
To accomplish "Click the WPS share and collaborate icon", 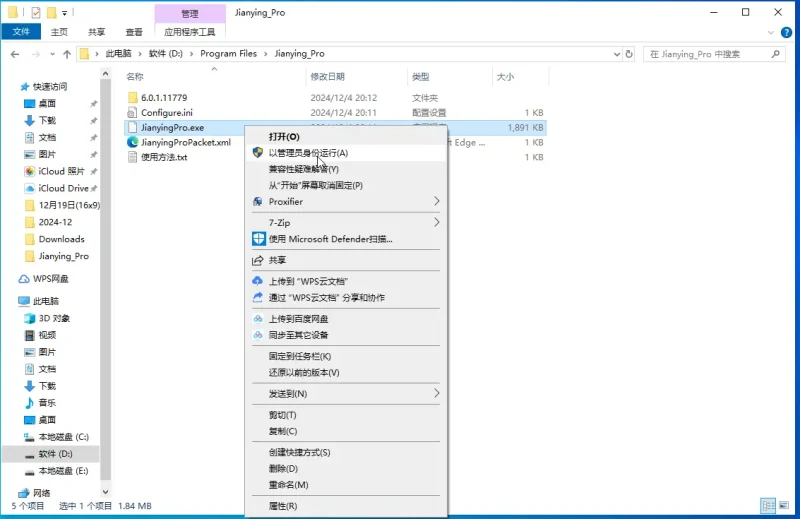I will click(x=258, y=297).
